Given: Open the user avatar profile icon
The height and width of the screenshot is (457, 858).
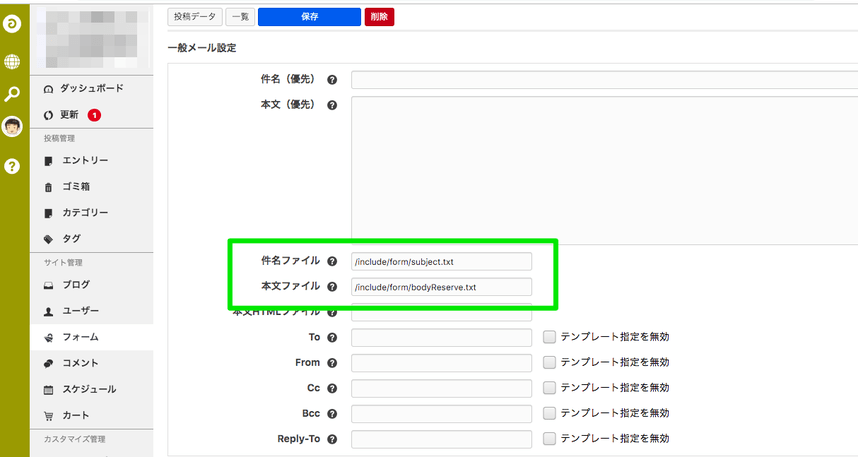Looking at the screenshot, I should (x=13, y=127).
